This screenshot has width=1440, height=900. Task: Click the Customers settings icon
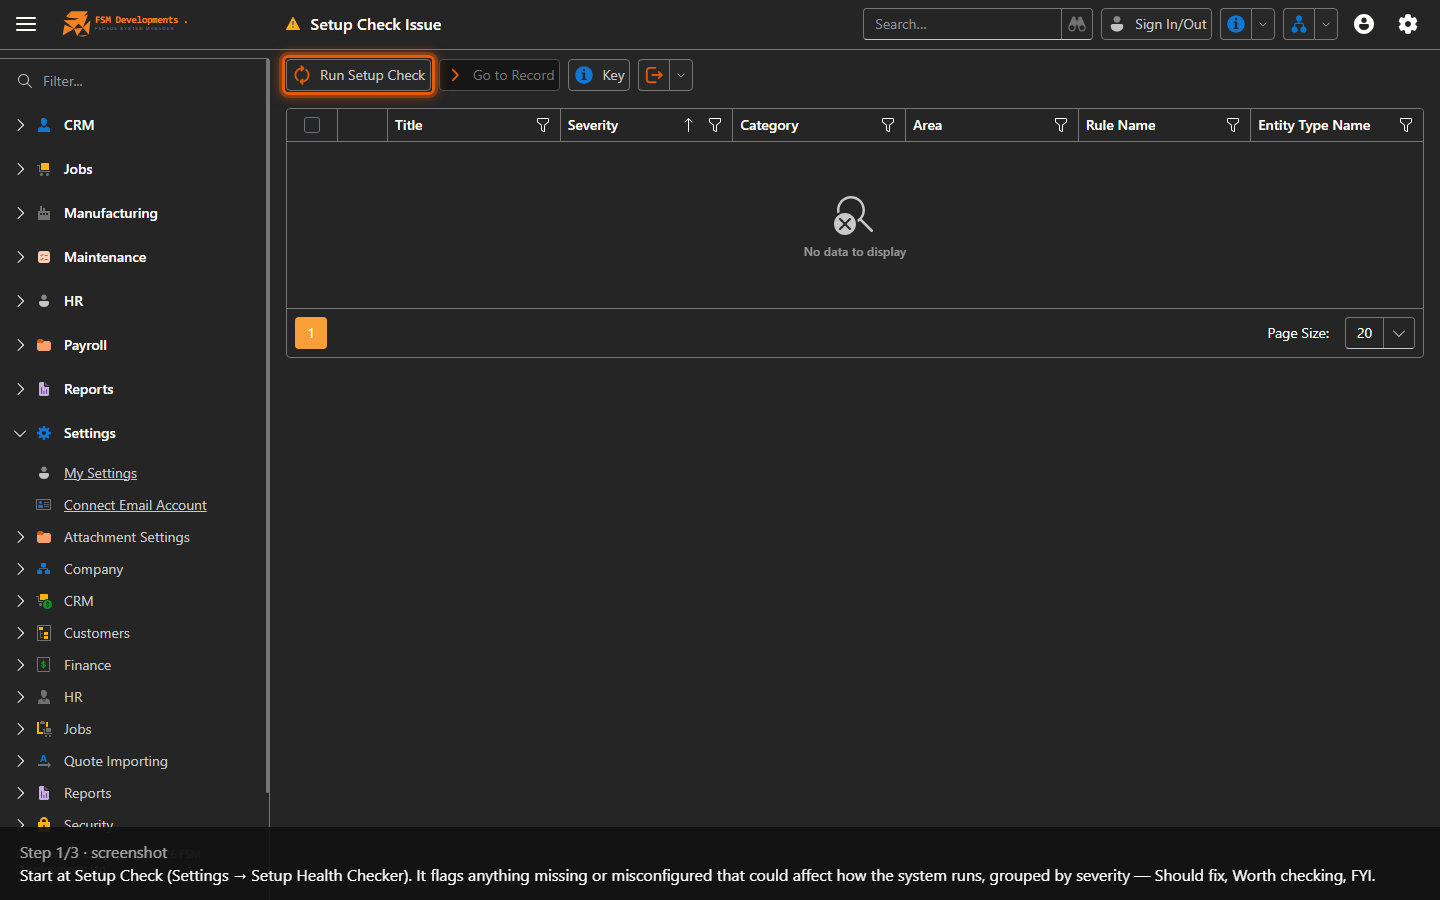pos(44,633)
